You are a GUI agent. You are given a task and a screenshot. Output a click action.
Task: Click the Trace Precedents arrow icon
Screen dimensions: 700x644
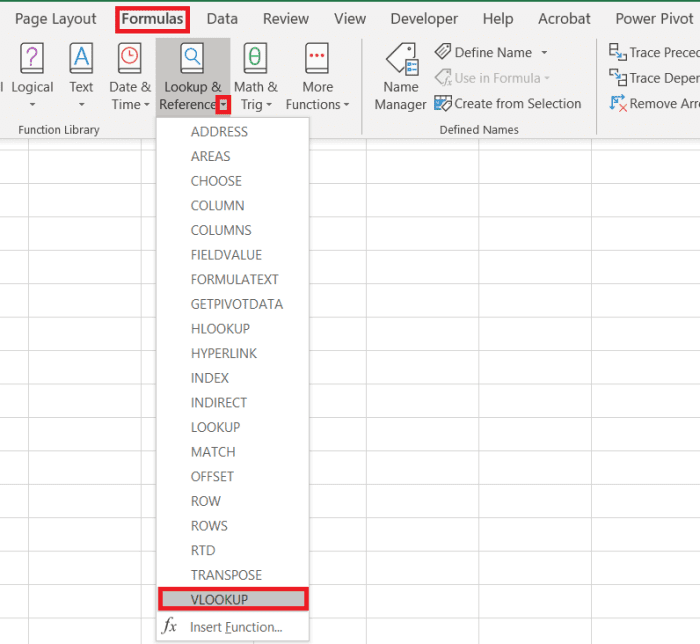pos(617,52)
